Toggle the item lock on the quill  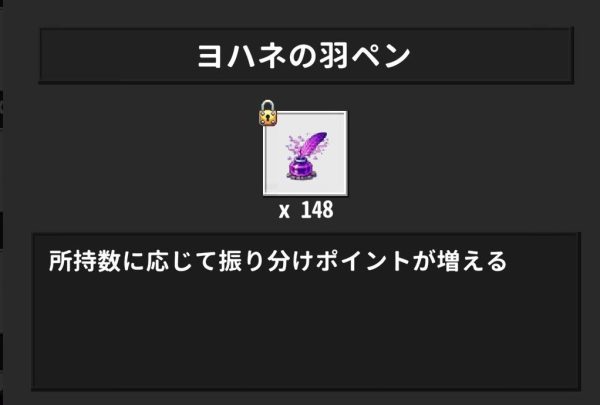[x=268, y=113]
